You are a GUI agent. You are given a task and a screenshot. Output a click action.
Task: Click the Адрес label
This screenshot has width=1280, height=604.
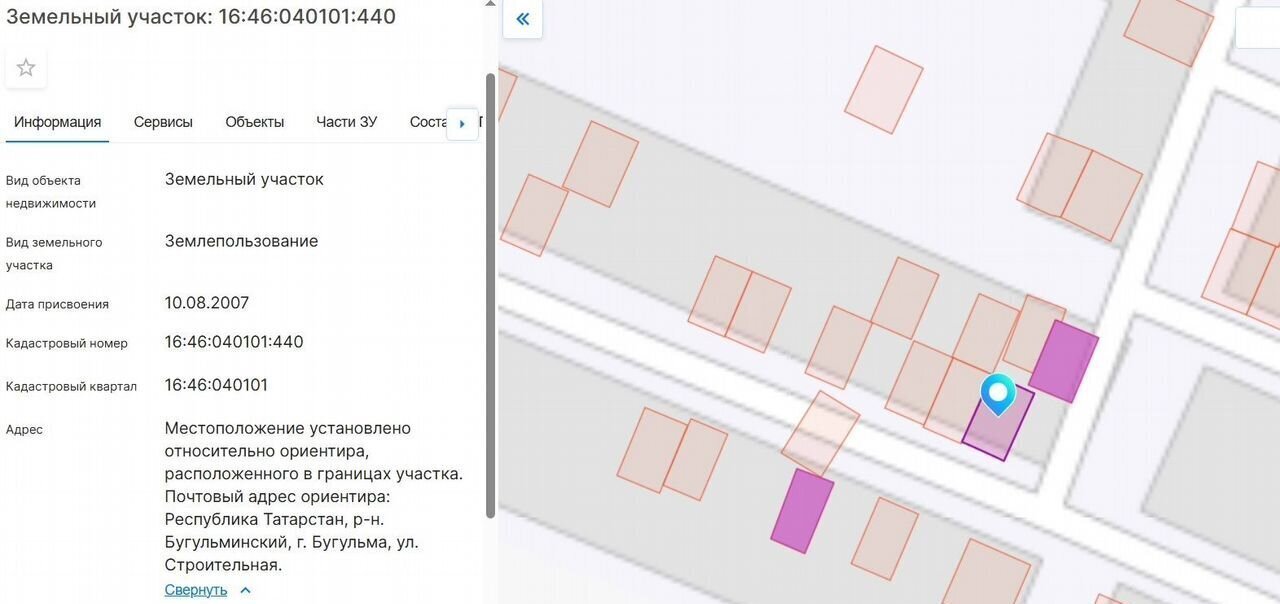tap(24, 430)
